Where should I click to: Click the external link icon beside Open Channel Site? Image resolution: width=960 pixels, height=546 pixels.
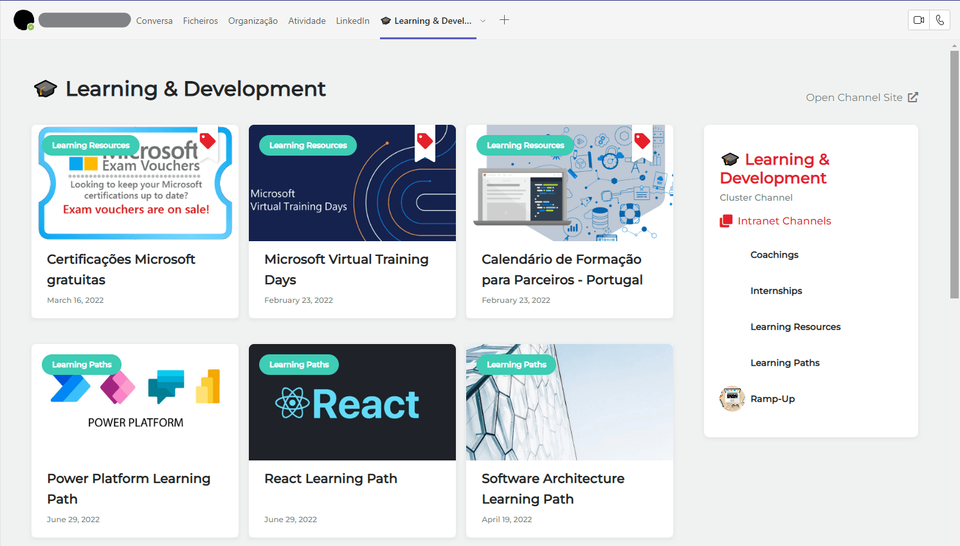(913, 97)
